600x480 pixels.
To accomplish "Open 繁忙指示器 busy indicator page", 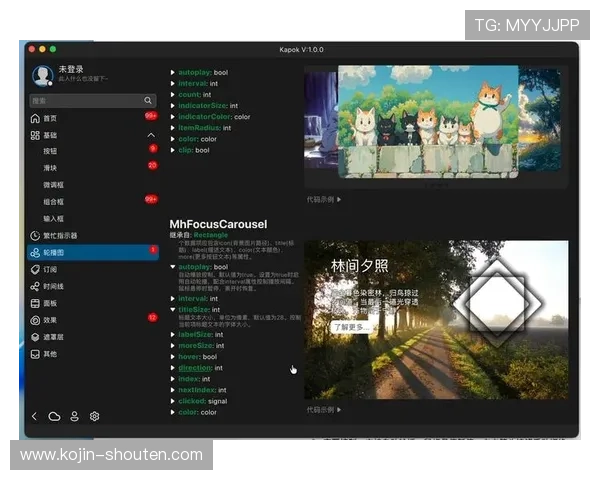I will click(x=60, y=235).
